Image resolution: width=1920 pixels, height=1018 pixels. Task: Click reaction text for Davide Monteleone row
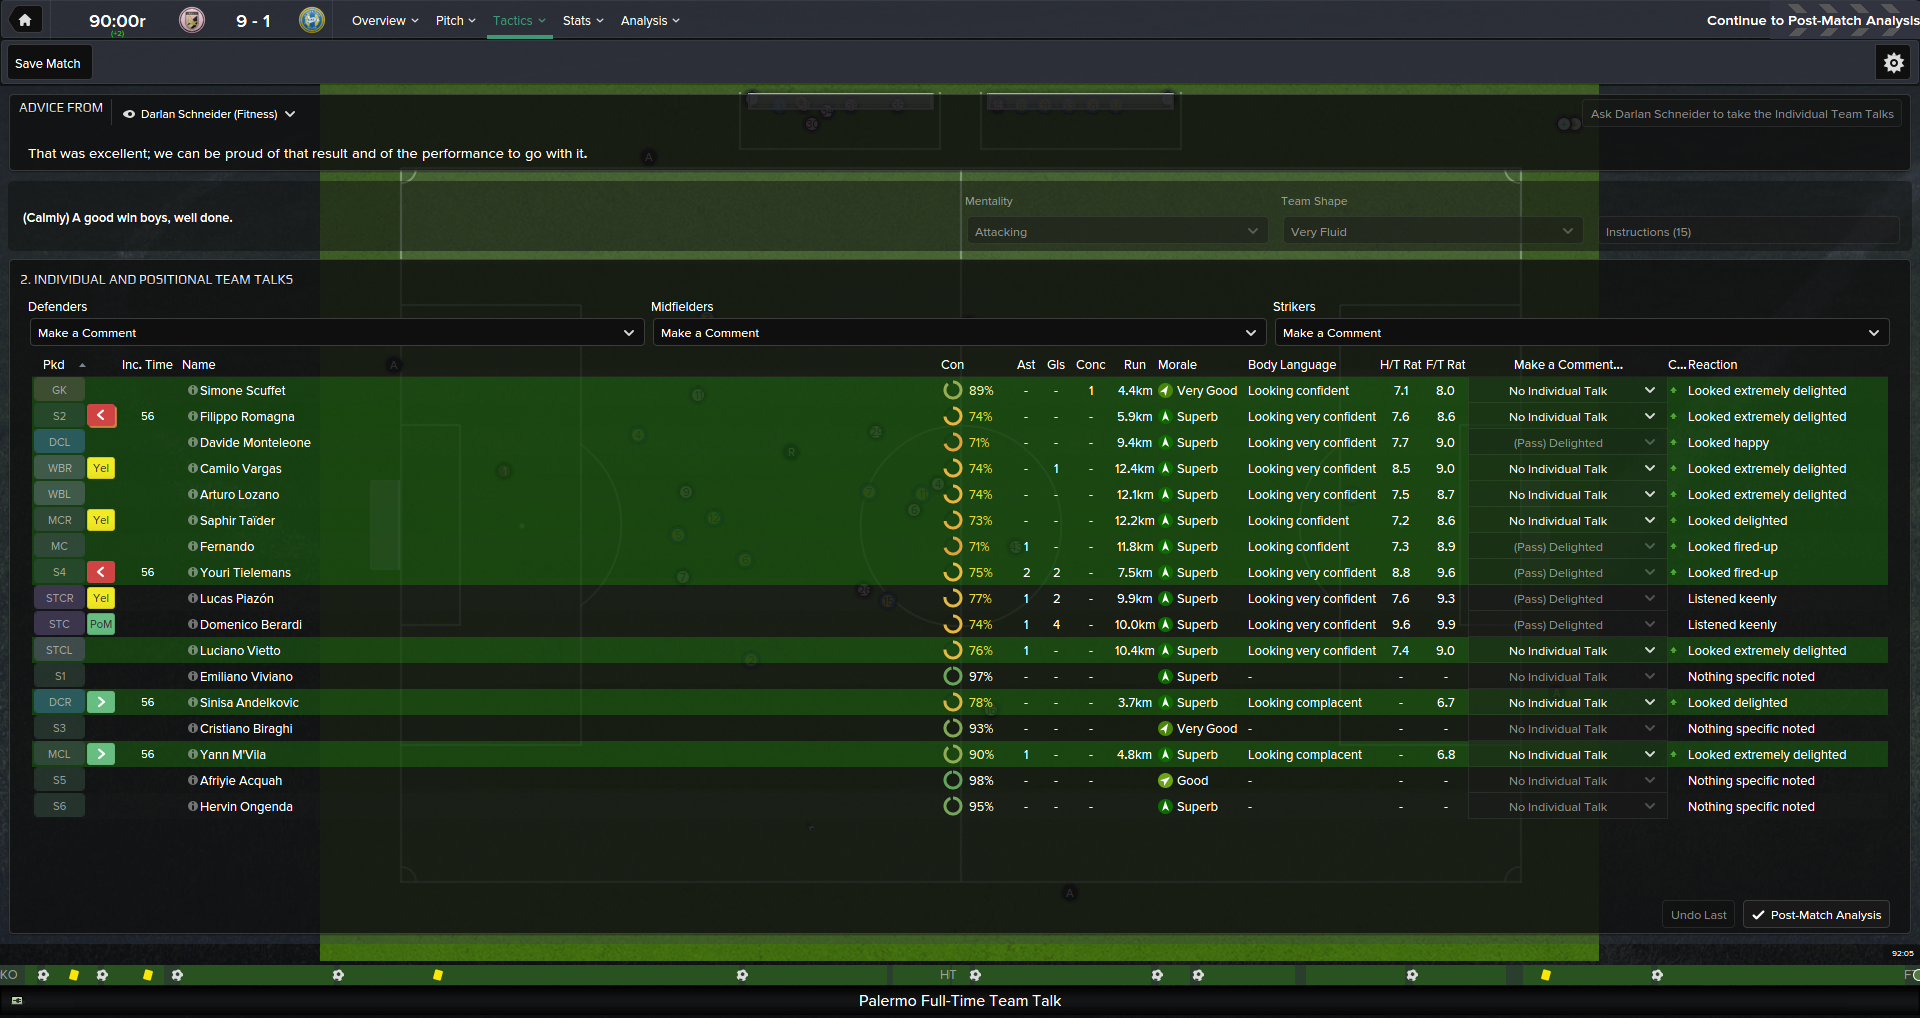tap(1728, 442)
